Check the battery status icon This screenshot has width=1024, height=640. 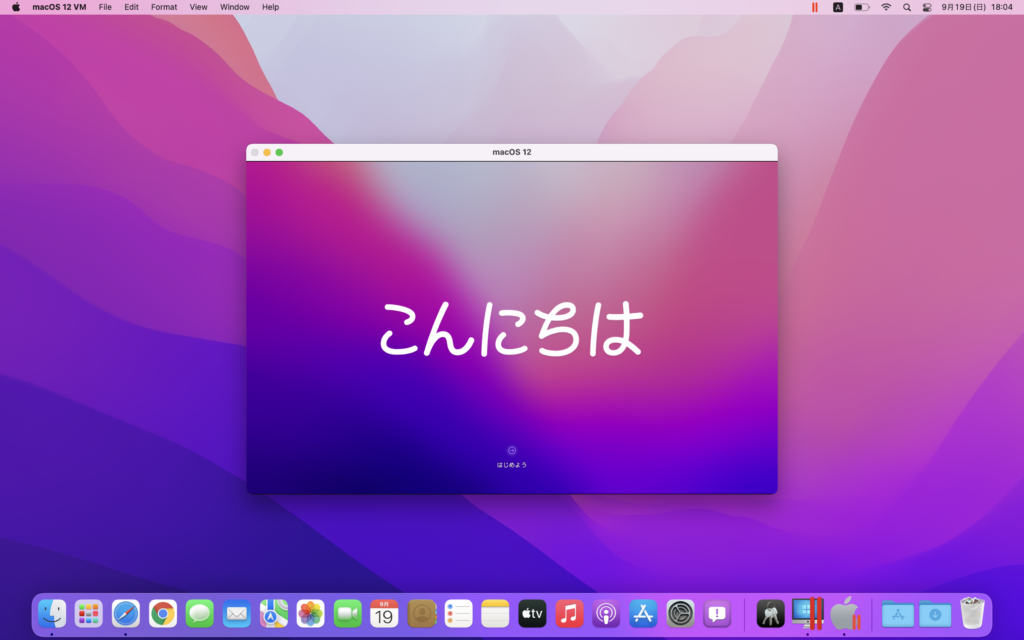[862, 7]
